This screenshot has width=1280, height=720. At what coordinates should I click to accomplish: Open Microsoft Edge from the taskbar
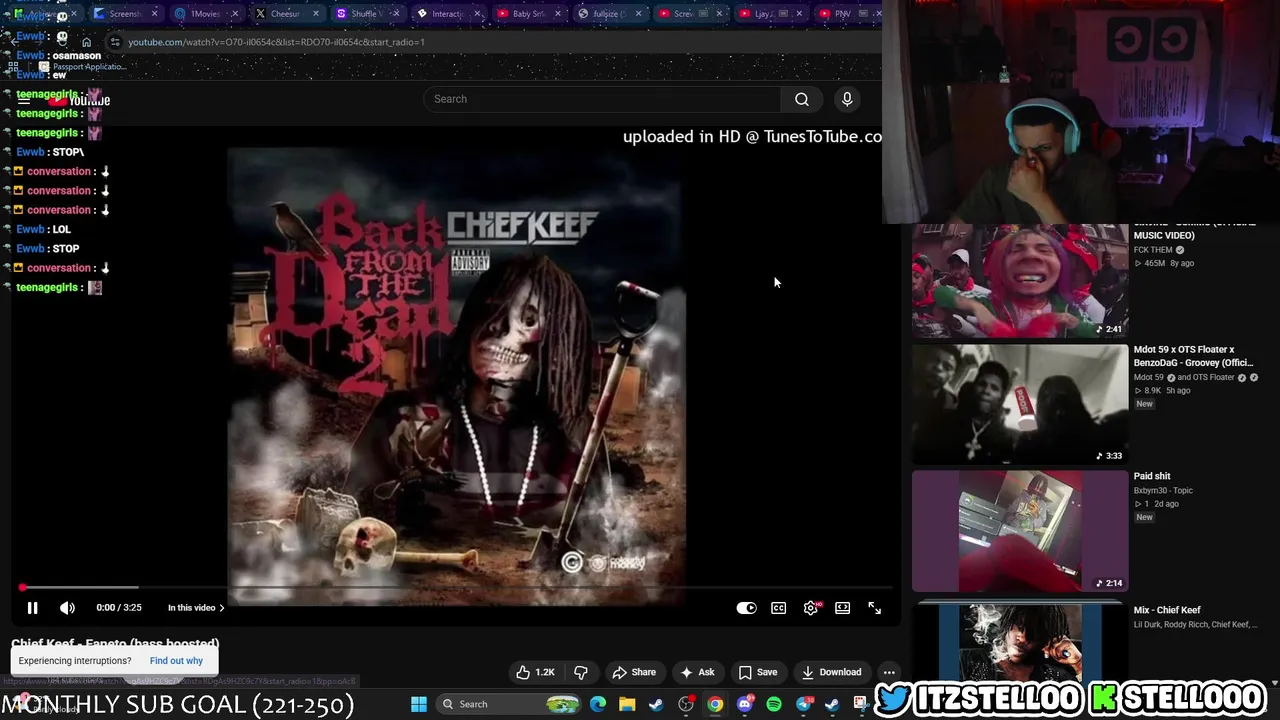tap(598, 704)
